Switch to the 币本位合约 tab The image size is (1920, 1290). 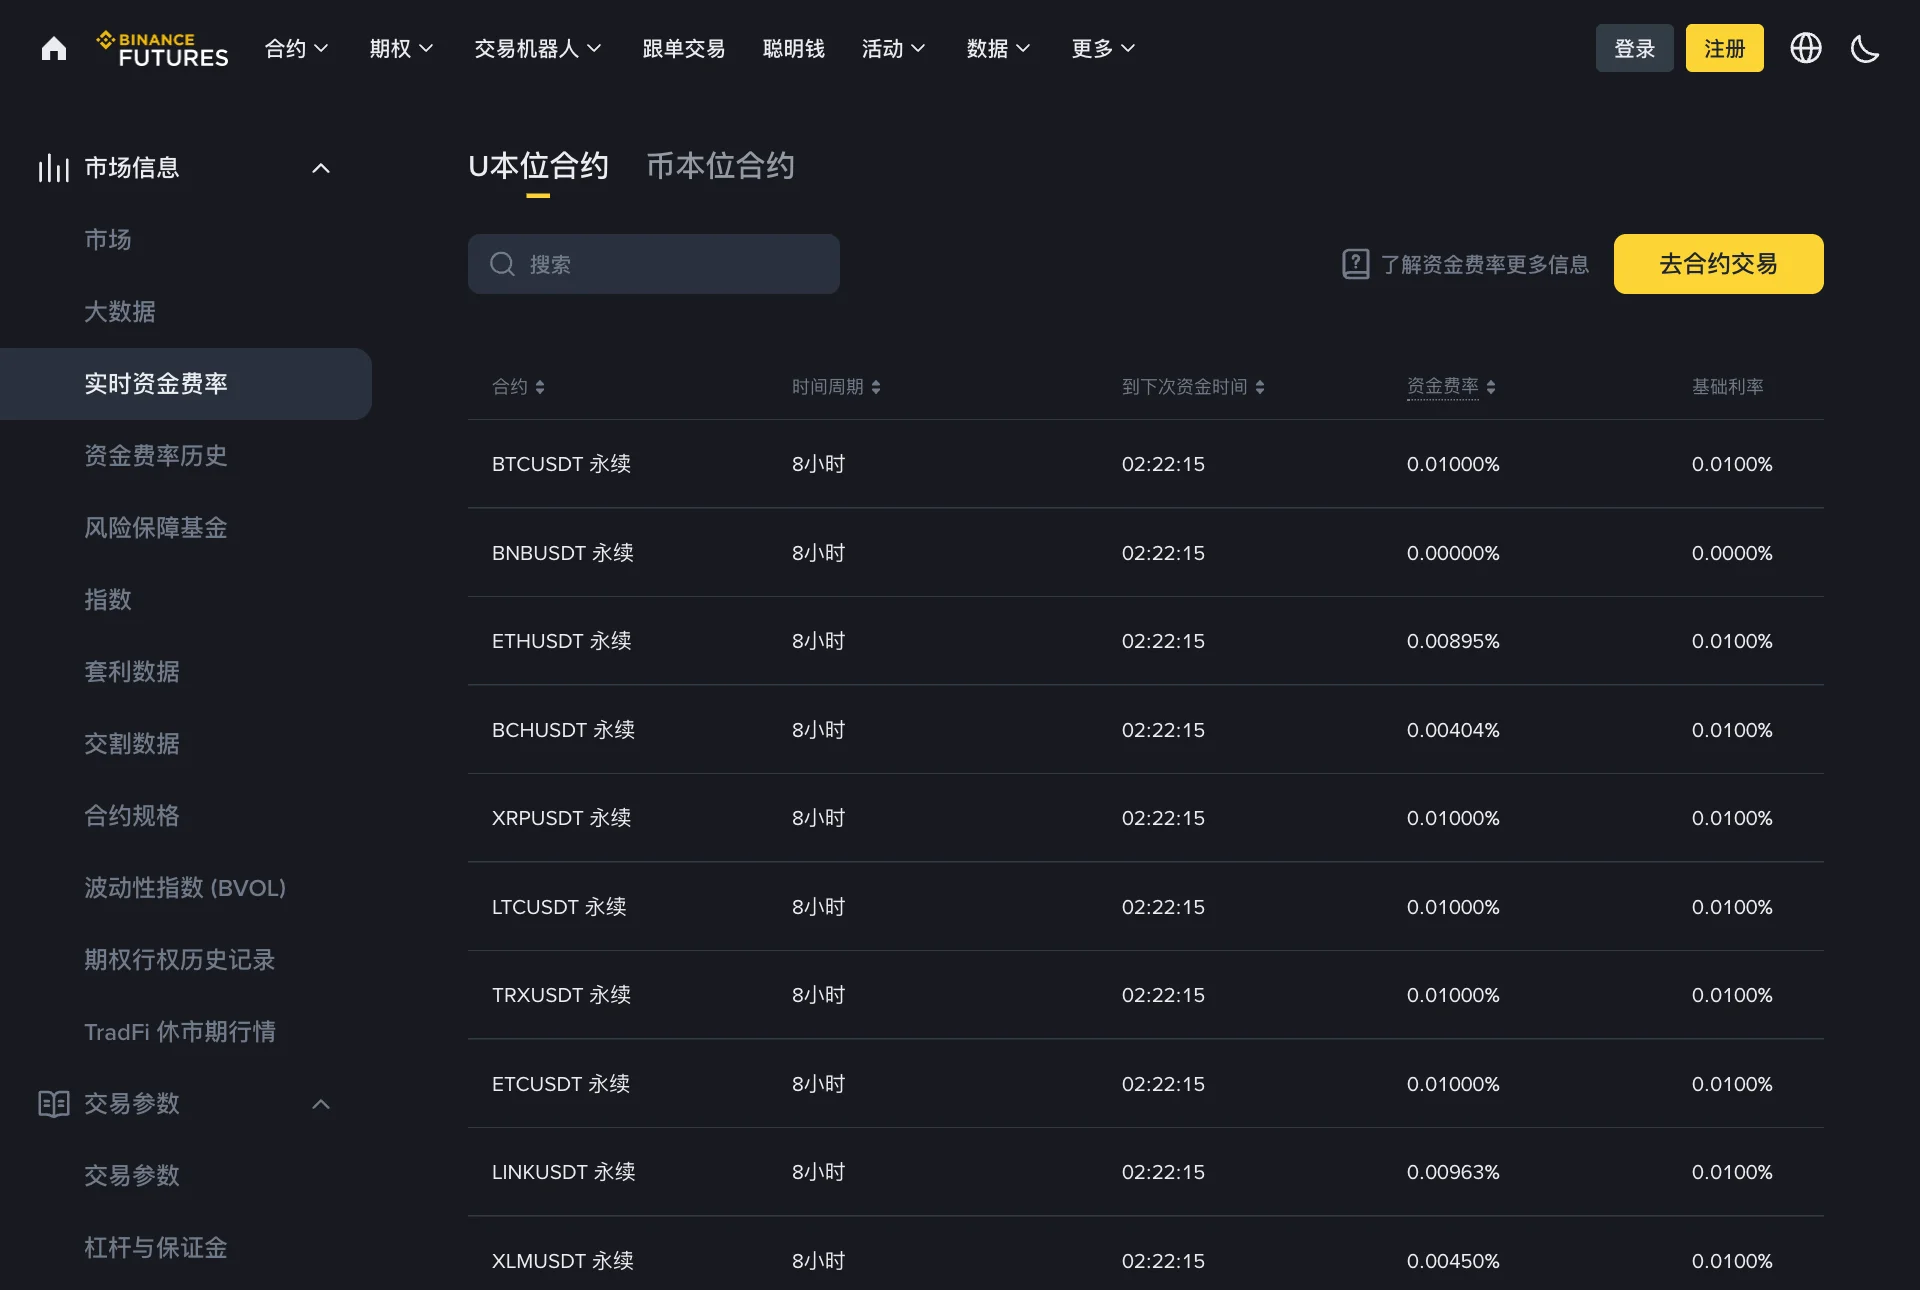pos(720,166)
